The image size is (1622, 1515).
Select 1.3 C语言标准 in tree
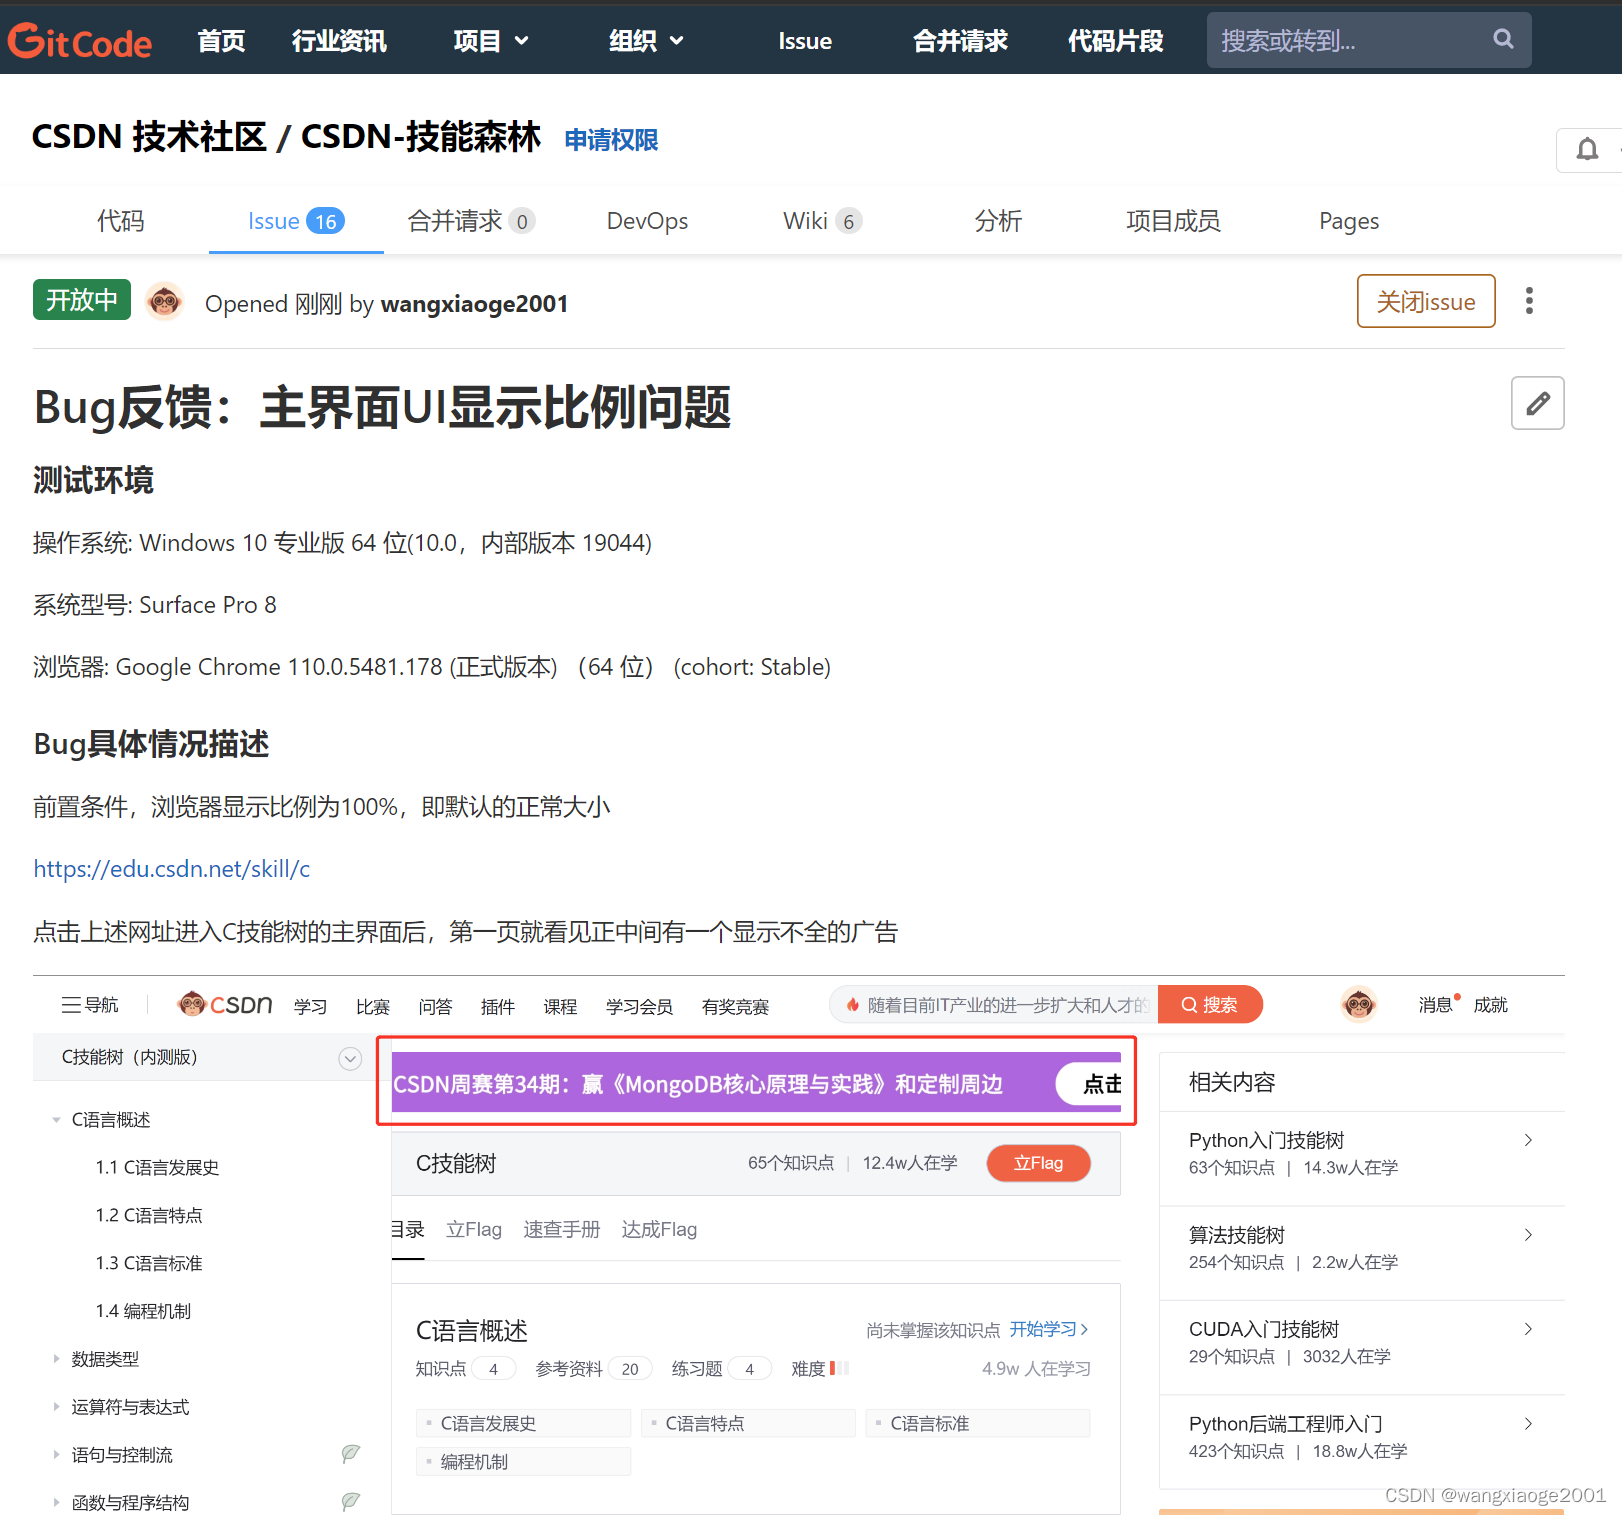pyautogui.click(x=149, y=1264)
